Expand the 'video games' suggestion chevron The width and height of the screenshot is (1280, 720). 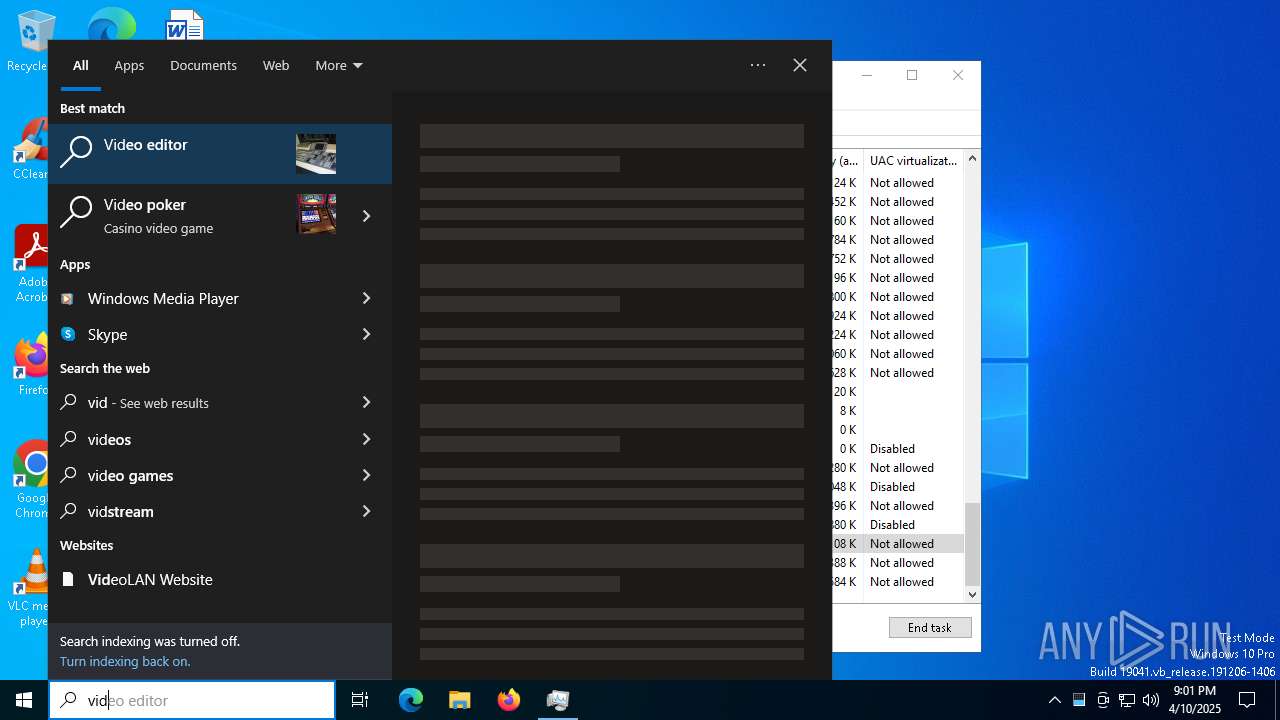[366, 475]
